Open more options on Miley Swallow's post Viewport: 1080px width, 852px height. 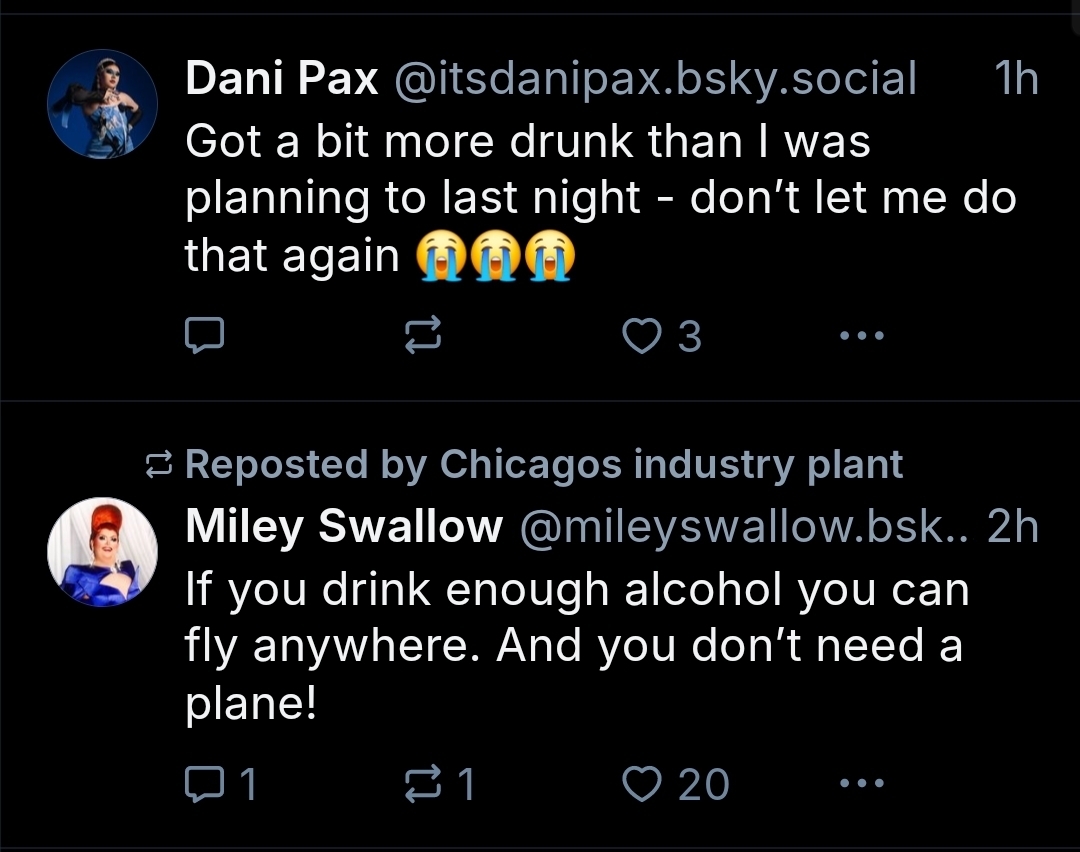(x=861, y=784)
